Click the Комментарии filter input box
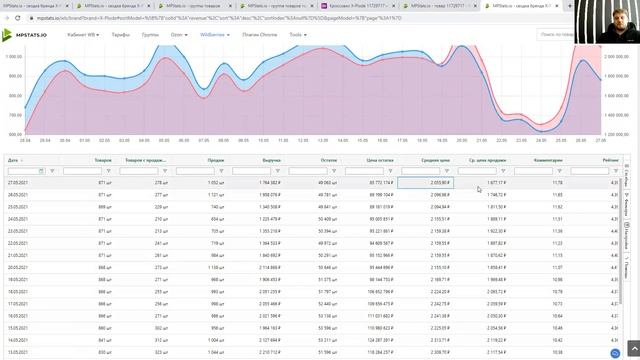 coord(533,171)
